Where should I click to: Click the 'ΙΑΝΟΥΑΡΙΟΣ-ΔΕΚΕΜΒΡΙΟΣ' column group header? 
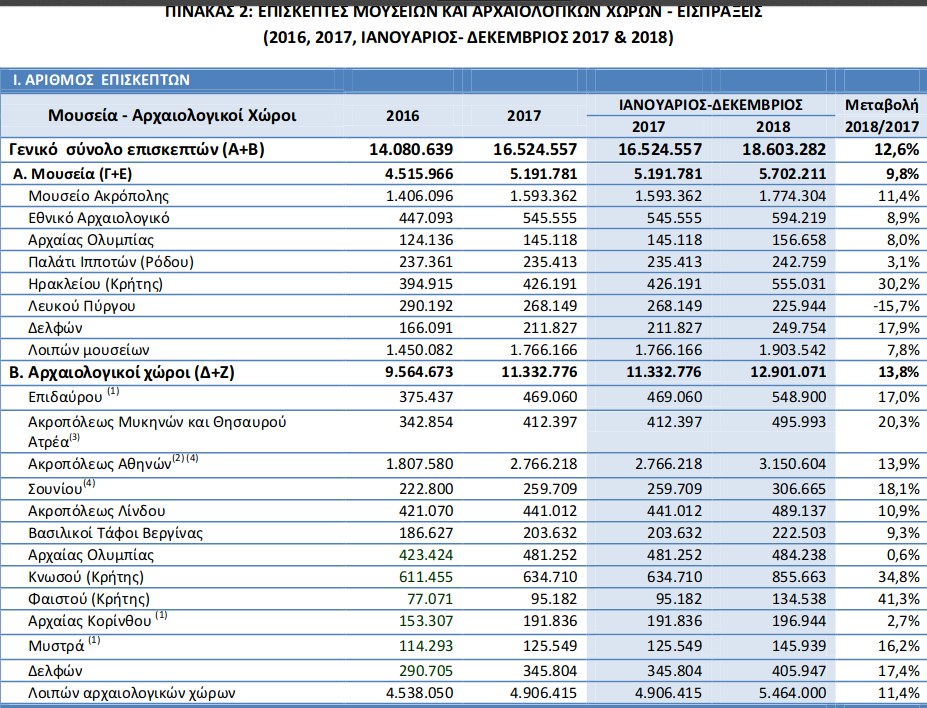point(711,104)
